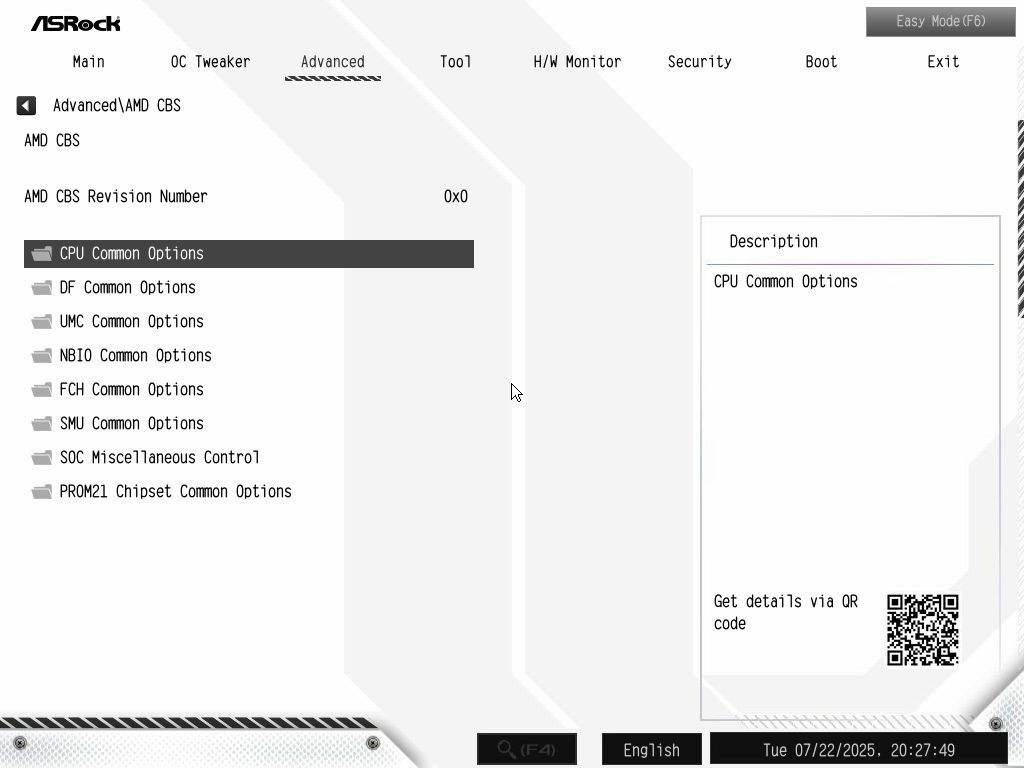Expand PROM21 Chipset Common Options entry
Screen dimensions: 1024x768
[x=249, y=491]
